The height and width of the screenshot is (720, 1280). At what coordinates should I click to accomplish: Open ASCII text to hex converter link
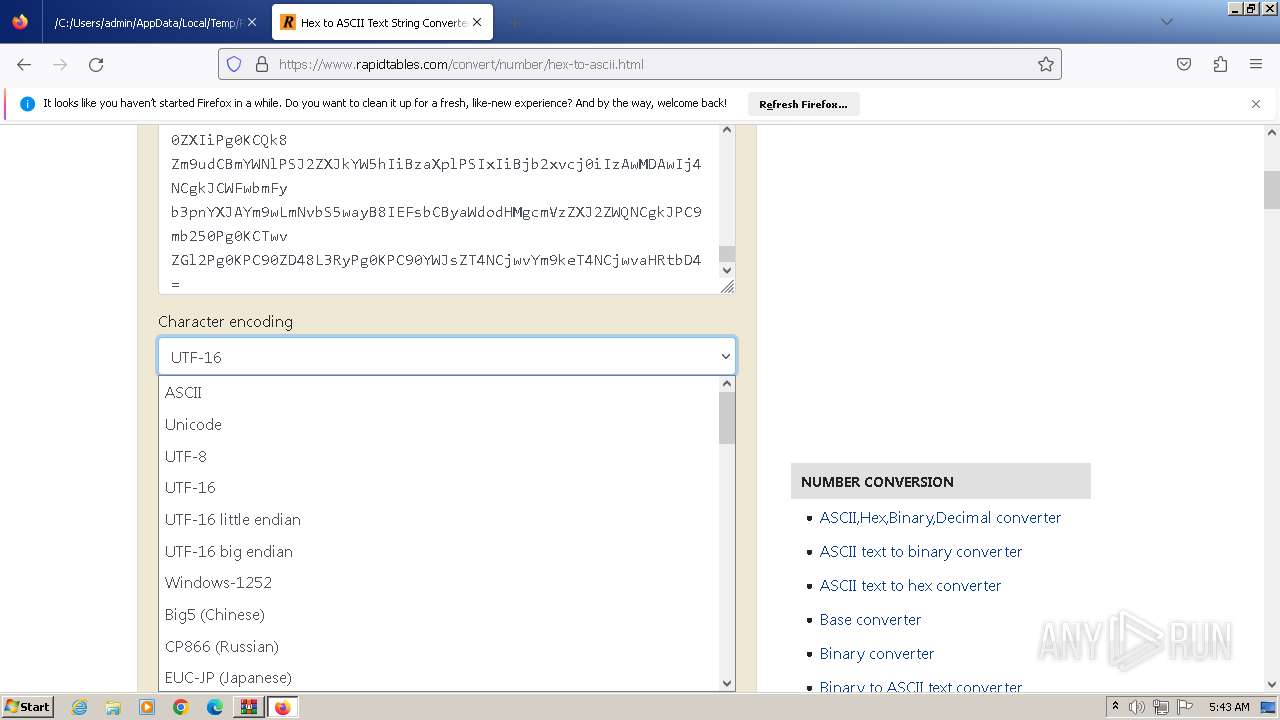coord(910,585)
